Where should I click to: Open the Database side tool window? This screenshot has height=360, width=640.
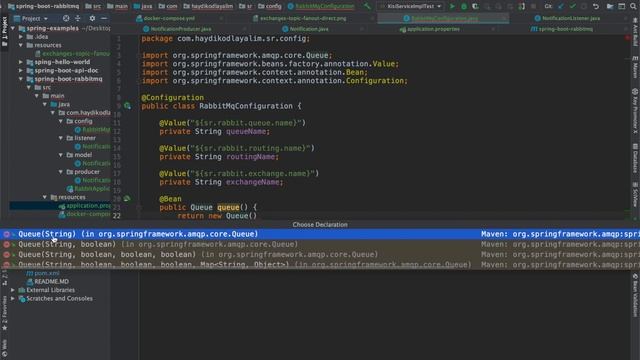(x=635, y=158)
